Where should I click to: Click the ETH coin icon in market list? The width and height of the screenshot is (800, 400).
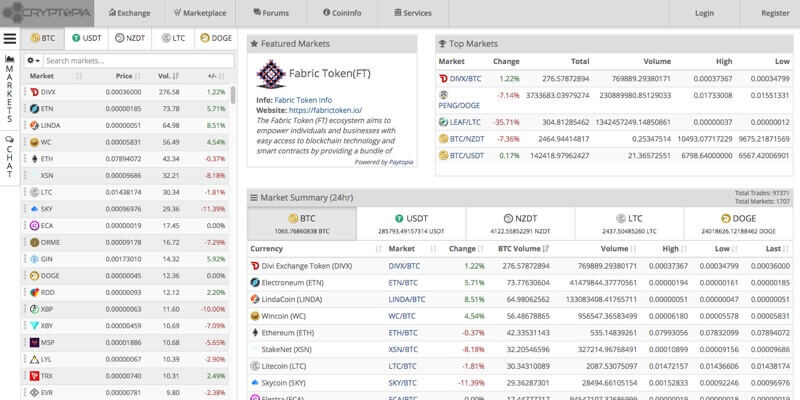tap(34, 159)
